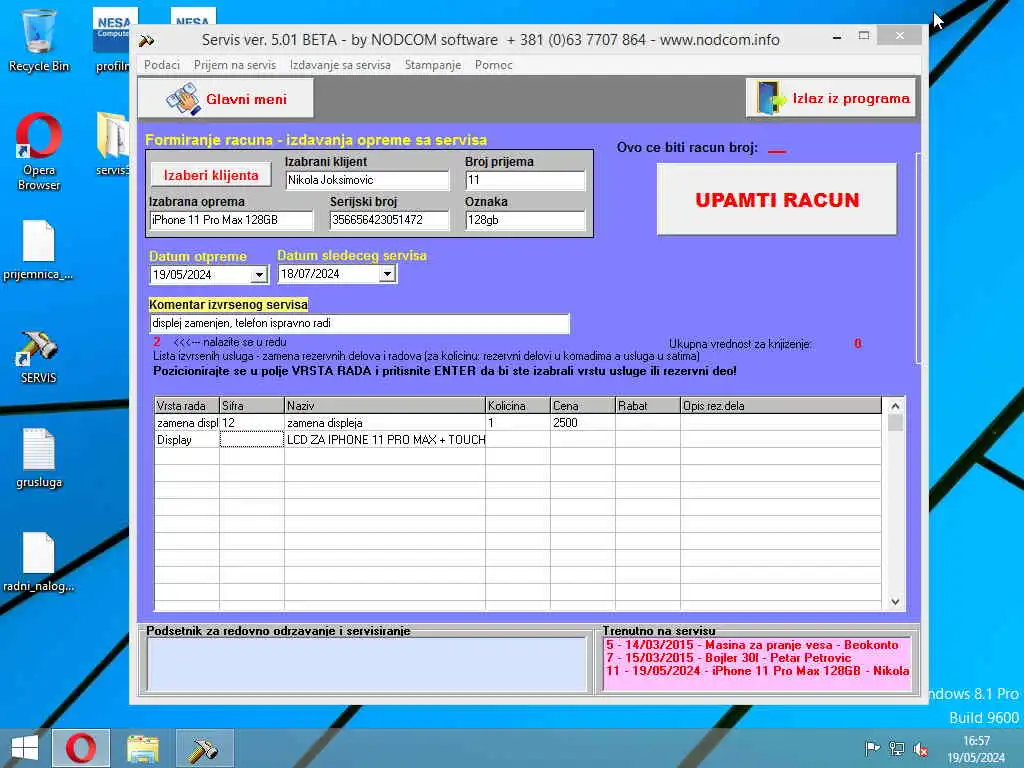Open the Action Center flag tray icon
The image size is (1024, 768).
click(x=872, y=748)
